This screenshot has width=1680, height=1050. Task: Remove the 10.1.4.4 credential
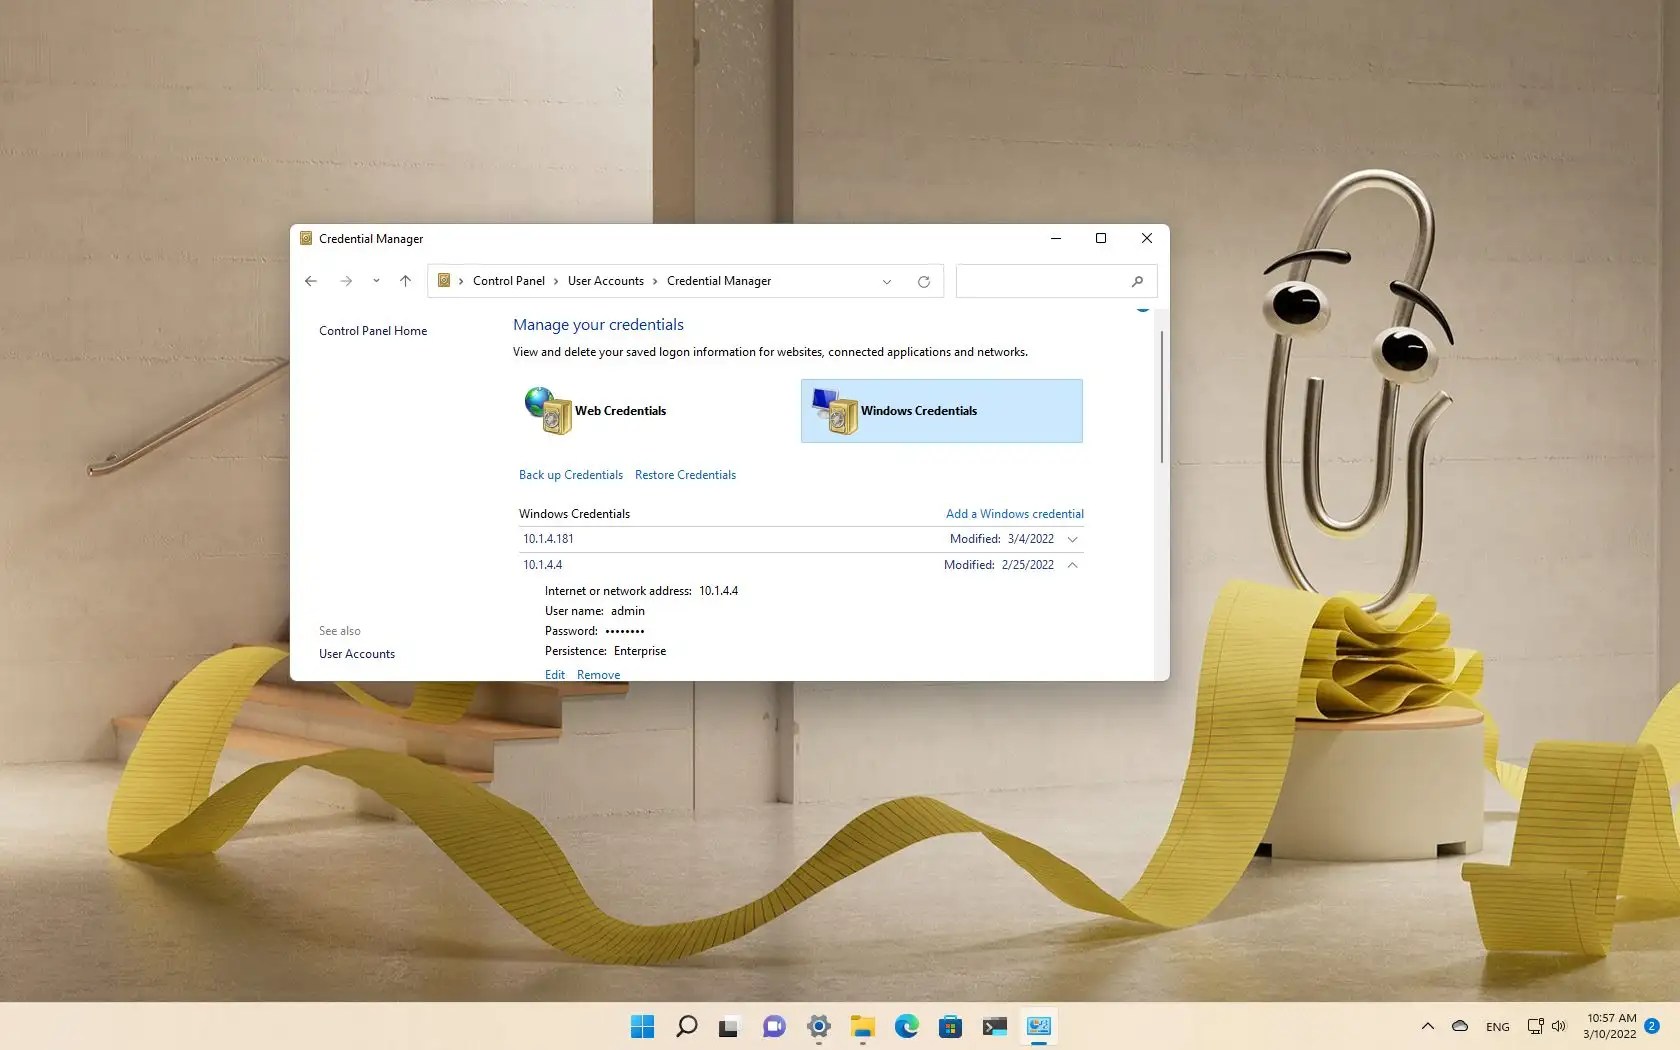pos(598,675)
